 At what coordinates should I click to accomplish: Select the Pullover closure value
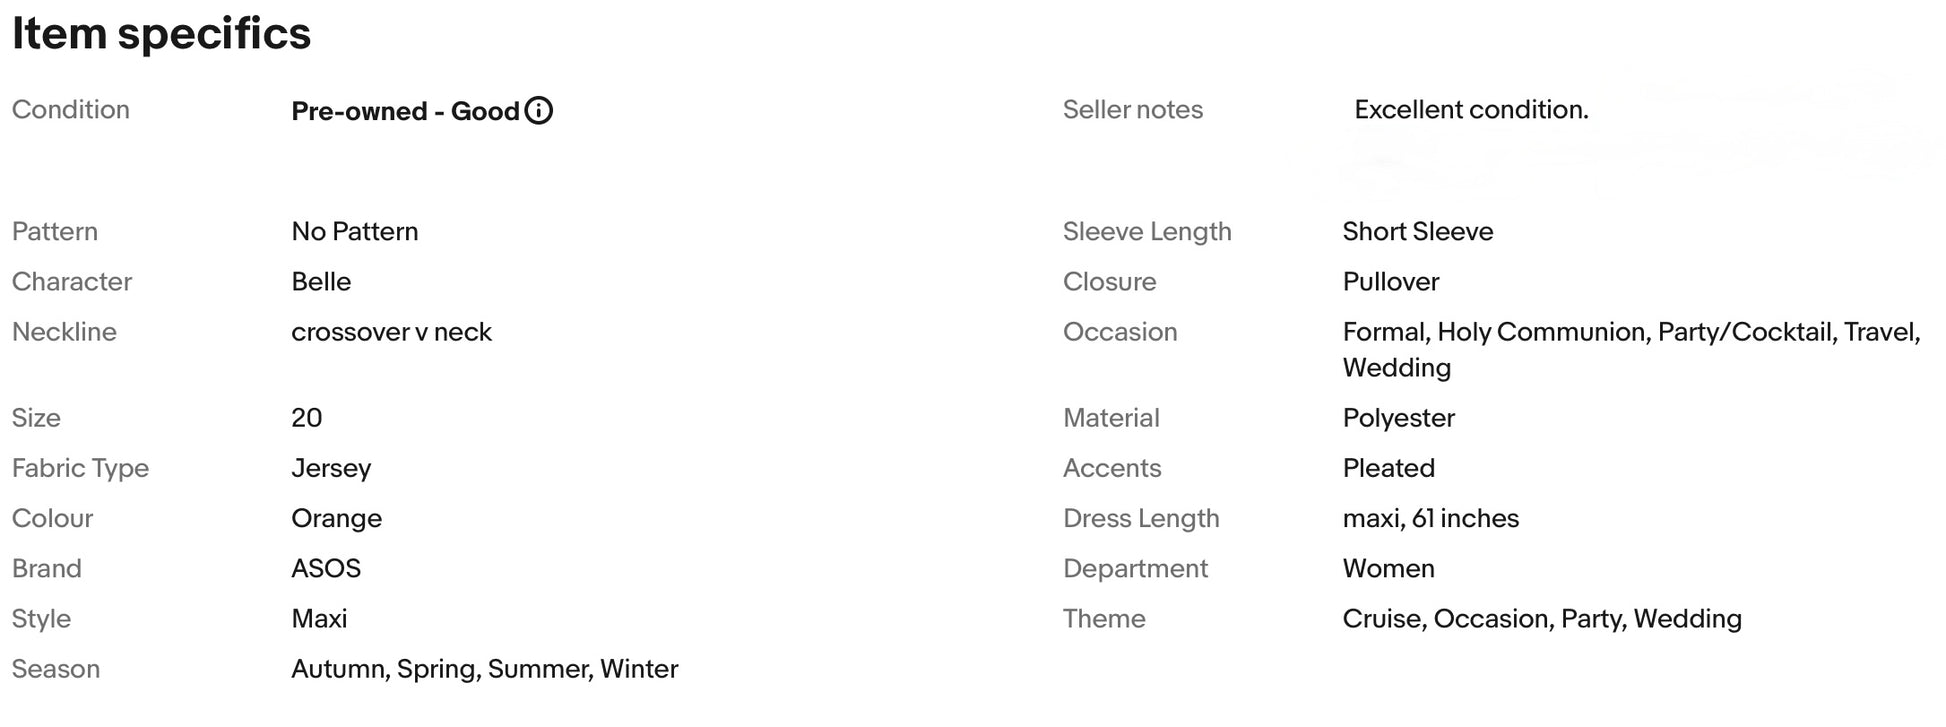point(1391,282)
